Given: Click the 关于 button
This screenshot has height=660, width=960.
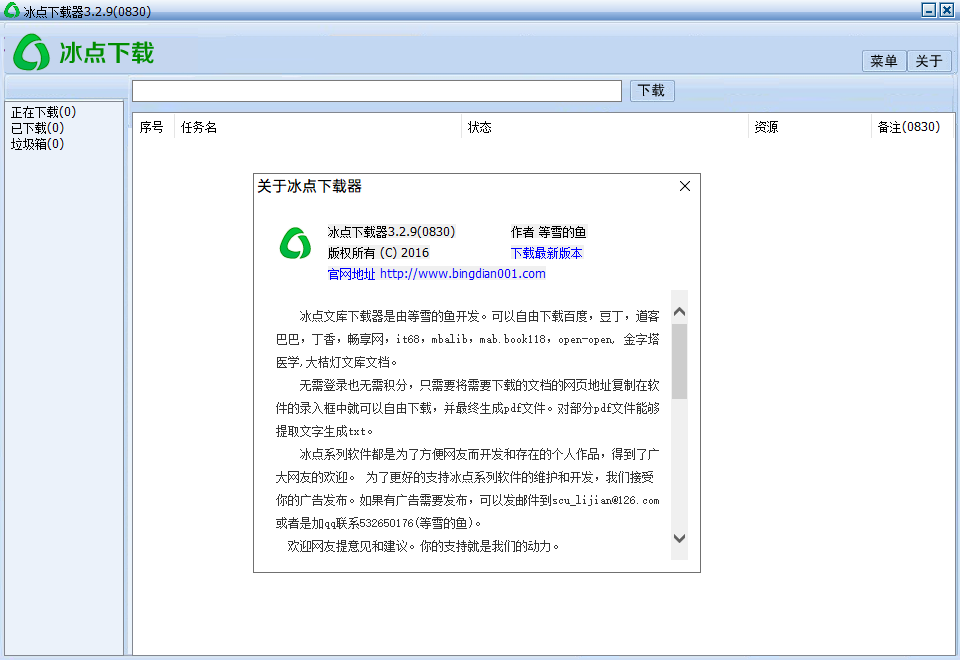Looking at the screenshot, I should [x=929, y=61].
